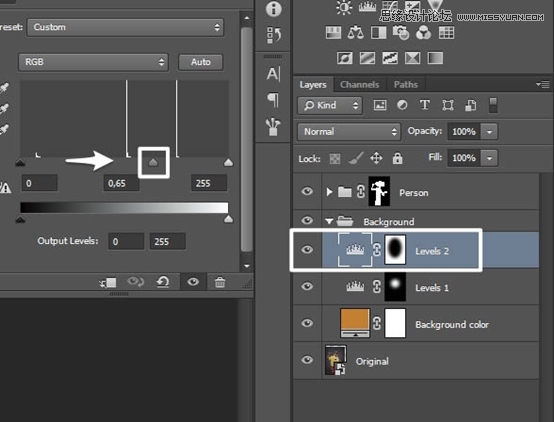Add a Color Balance adjustment

[356, 33]
